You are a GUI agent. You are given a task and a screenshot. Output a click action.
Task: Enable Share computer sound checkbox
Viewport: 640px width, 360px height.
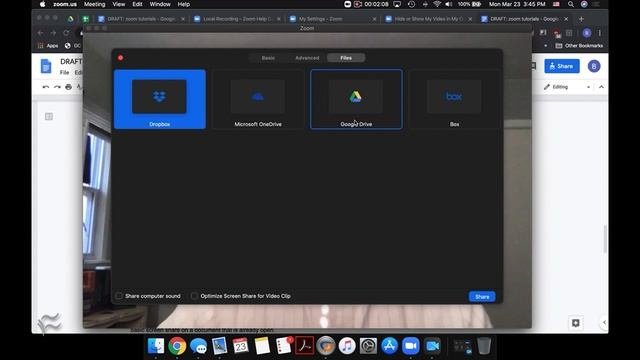coord(119,296)
